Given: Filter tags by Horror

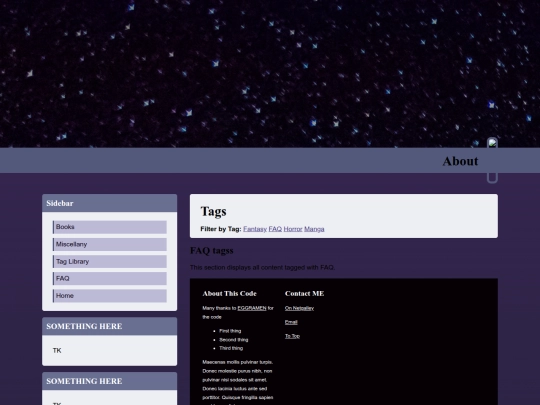Looking at the screenshot, I should click(293, 229).
